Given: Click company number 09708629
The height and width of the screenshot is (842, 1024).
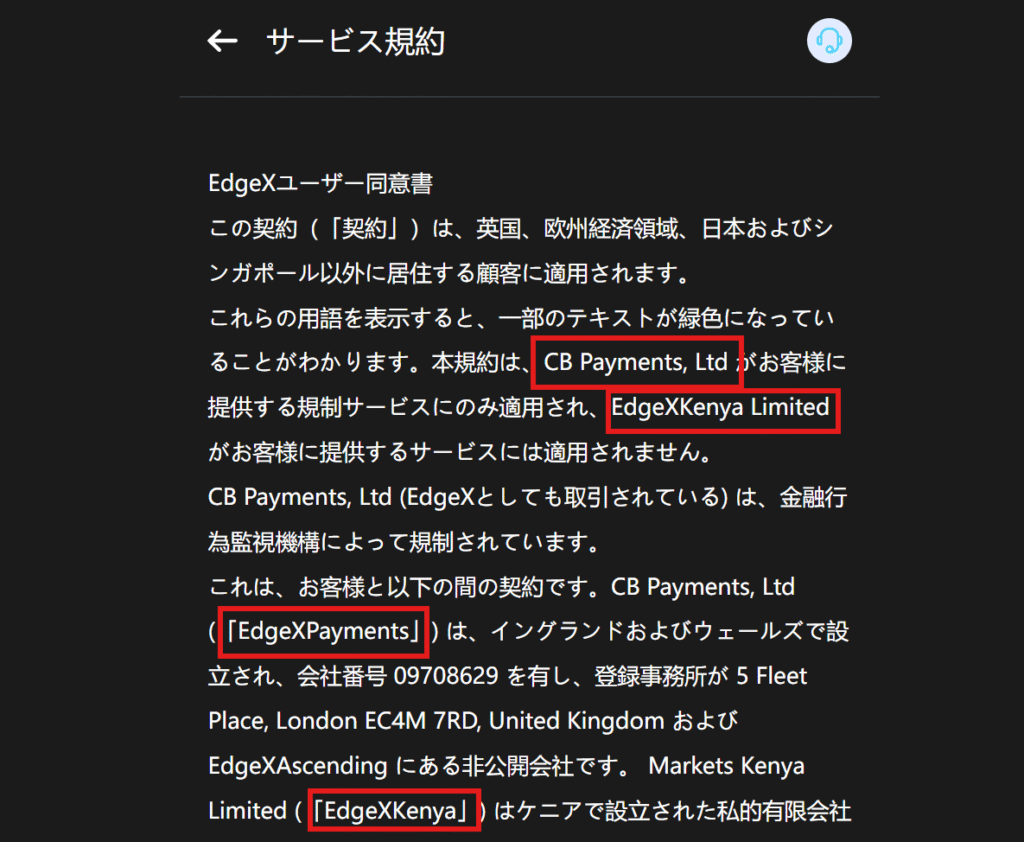Looking at the screenshot, I should click(x=446, y=676).
